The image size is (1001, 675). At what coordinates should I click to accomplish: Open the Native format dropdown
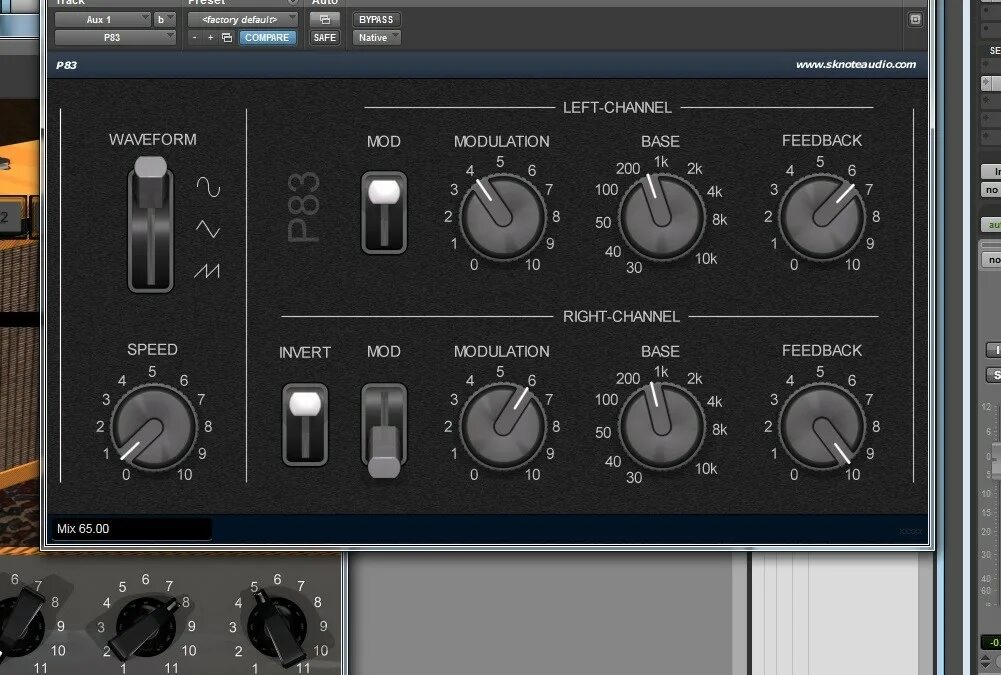click(x=377, y=38)
